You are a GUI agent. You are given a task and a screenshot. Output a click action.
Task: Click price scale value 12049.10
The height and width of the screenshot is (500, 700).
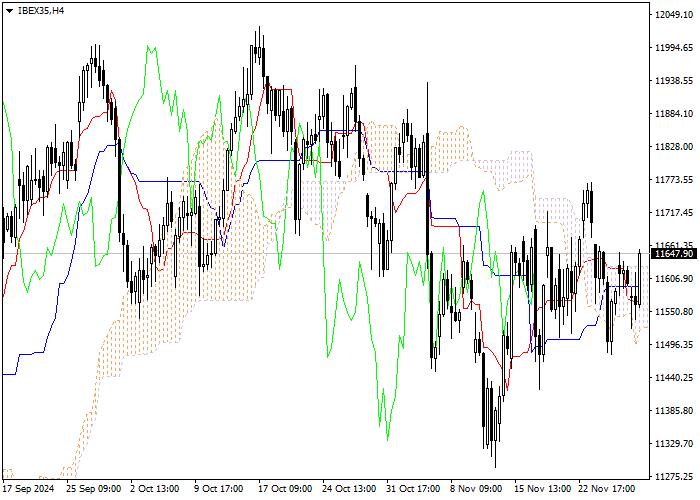(674, 14)
